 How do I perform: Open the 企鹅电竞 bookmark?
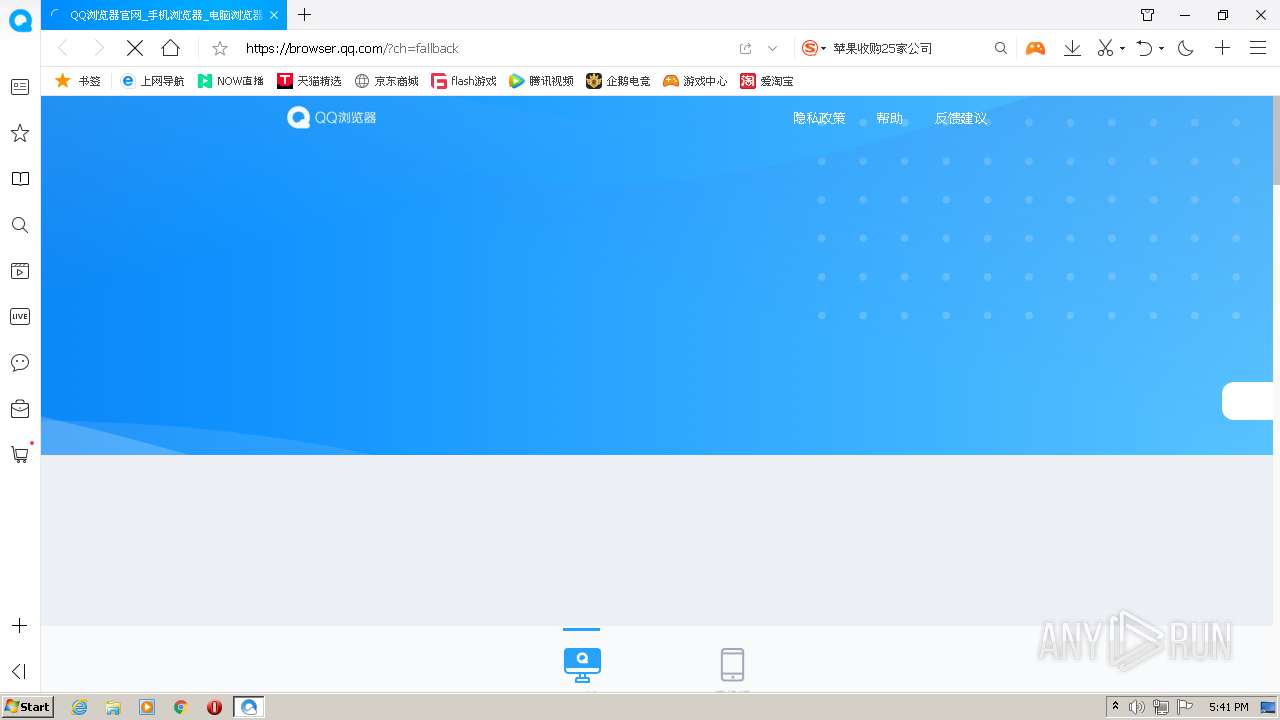pyautogui.click(x=618, y=81)
